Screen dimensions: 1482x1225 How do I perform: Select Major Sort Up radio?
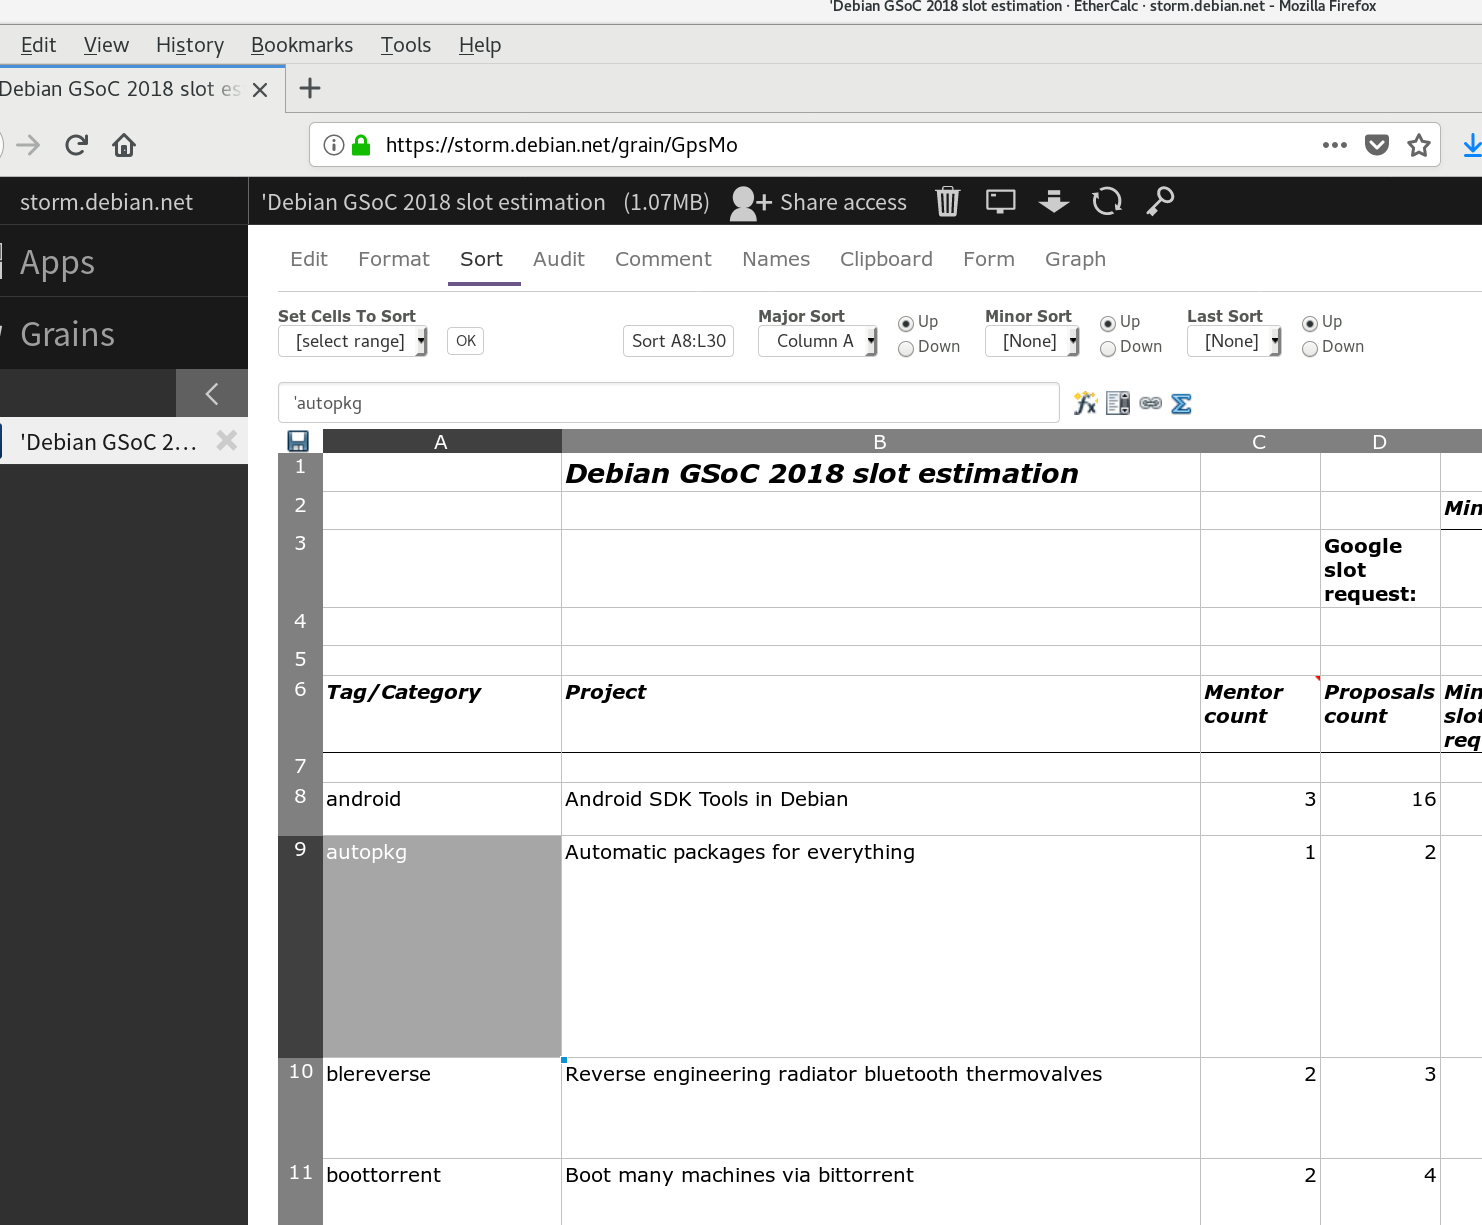click(905, 323)
